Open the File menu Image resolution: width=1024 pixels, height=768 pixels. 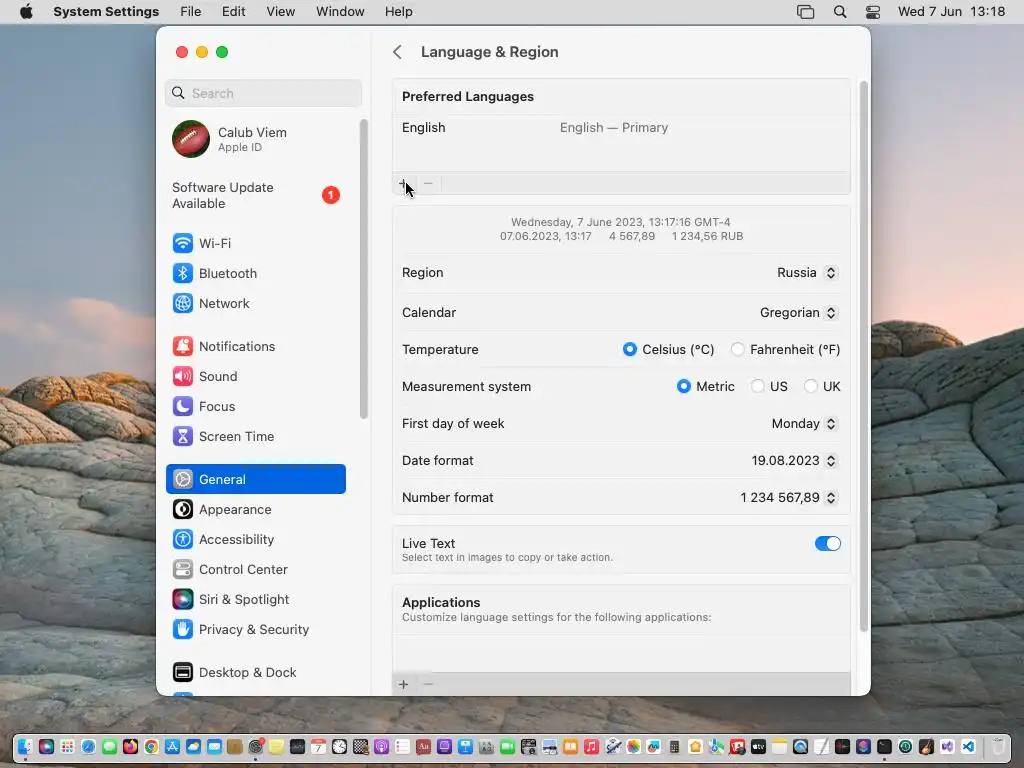pyautogui.click(x=191, y=12)
